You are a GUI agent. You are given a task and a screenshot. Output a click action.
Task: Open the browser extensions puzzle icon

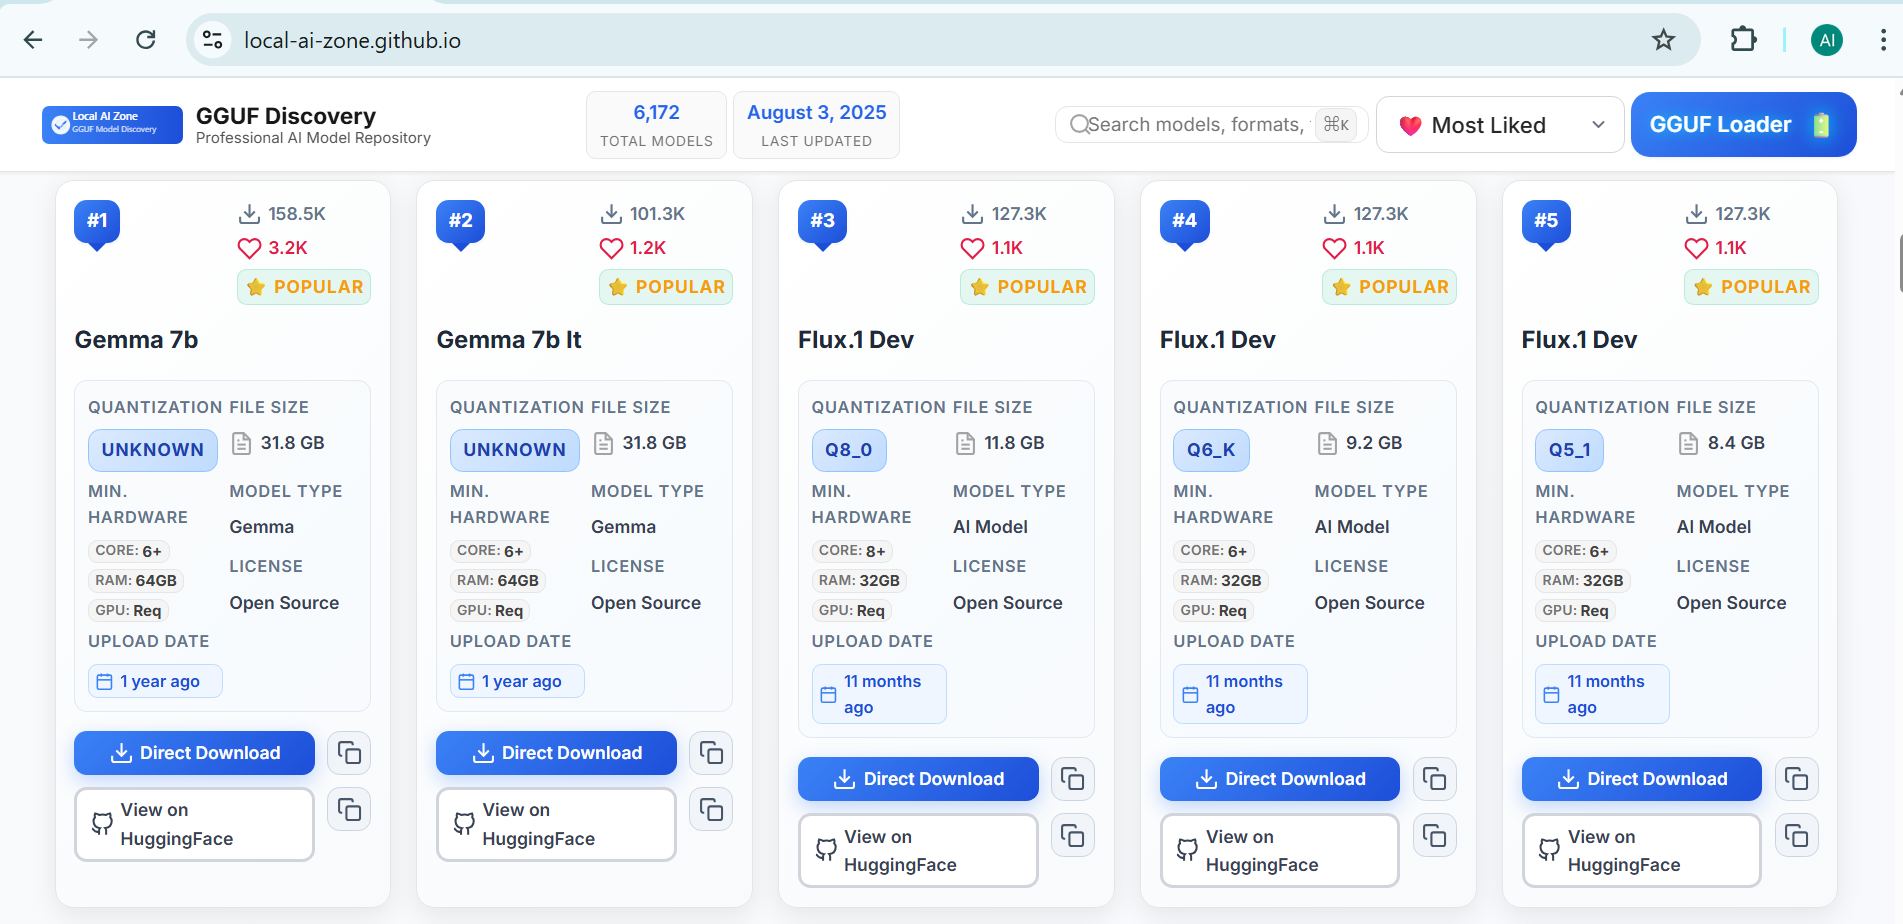click(1743, 40)
